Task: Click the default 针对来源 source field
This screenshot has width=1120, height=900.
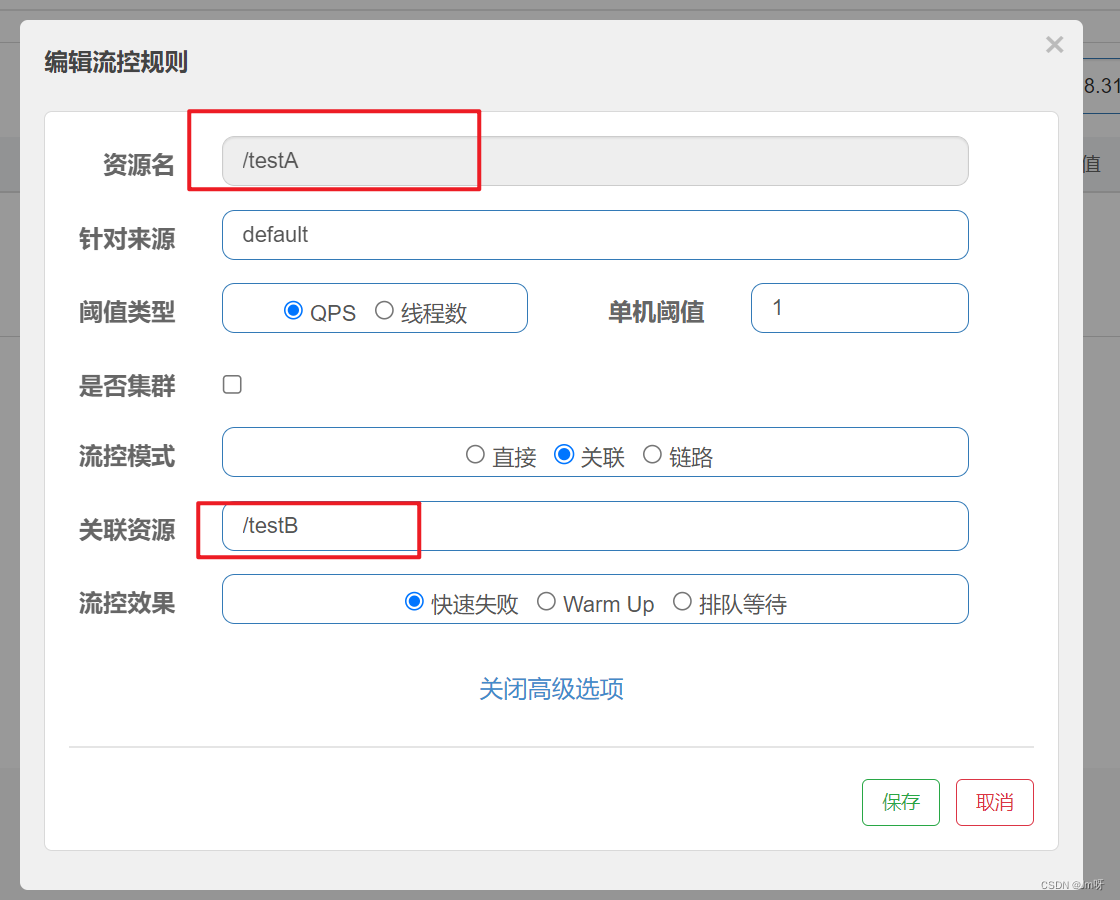Action: pos(595,235)
